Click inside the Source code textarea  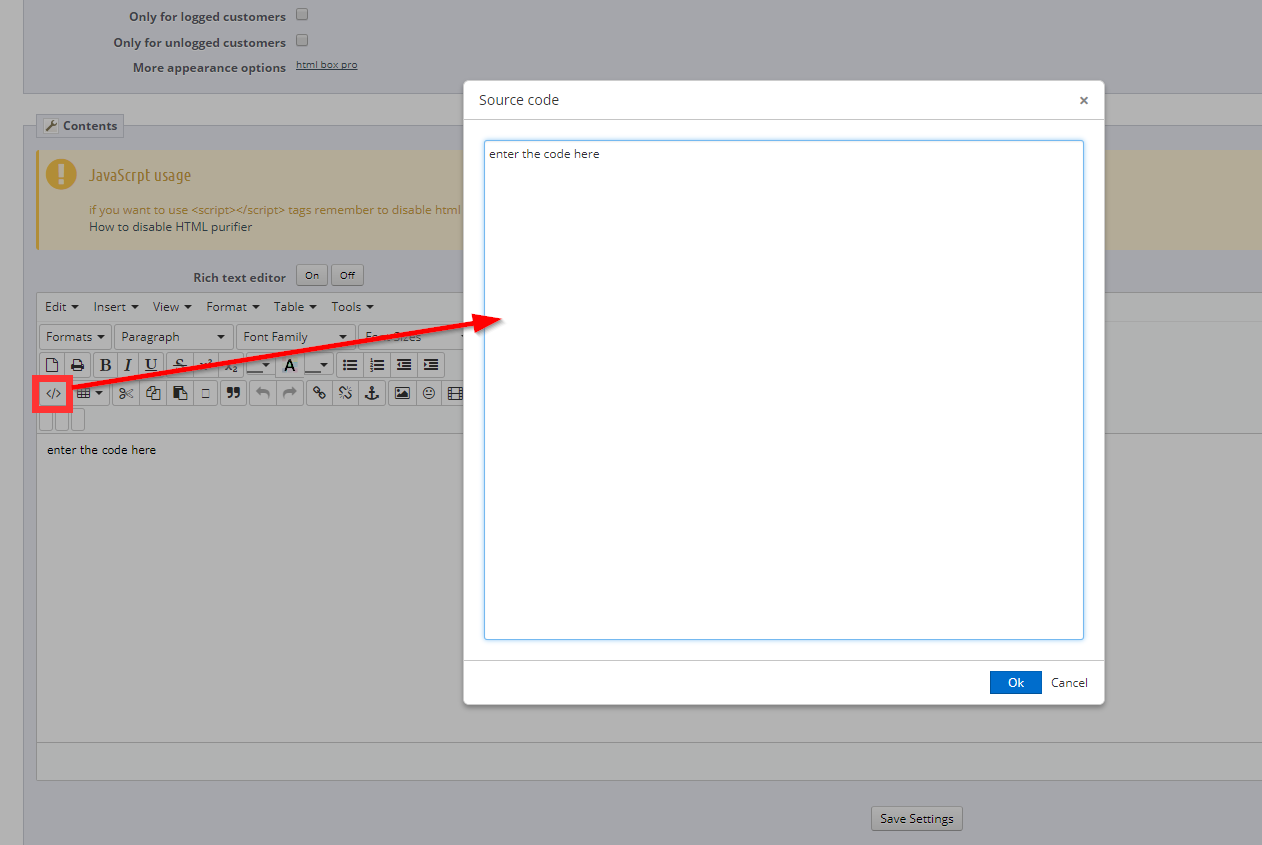tap(784, 390)
